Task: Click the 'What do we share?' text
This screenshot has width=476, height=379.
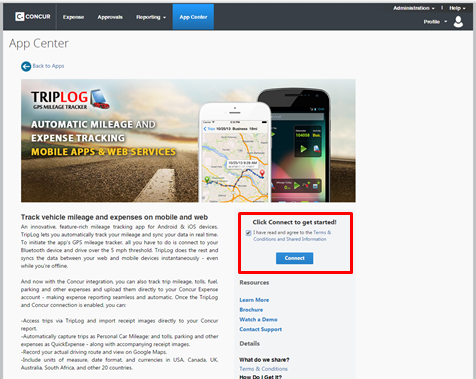Action: click(x=264, y=360)
